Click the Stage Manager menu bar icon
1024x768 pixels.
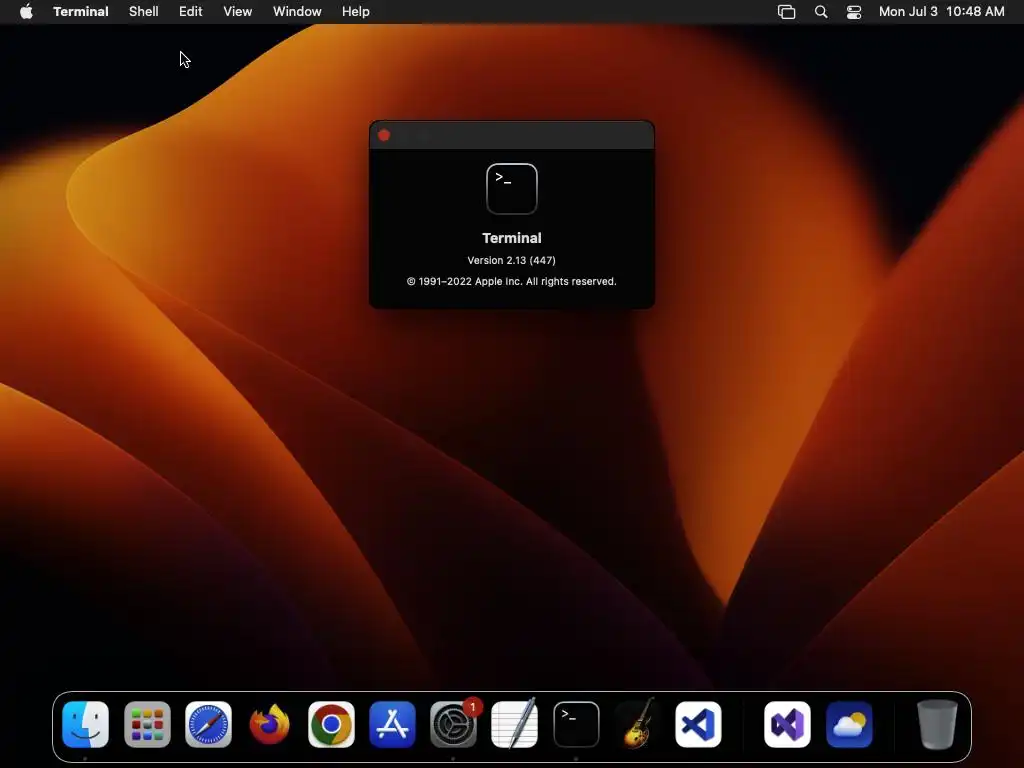click(x=786, y=12)
